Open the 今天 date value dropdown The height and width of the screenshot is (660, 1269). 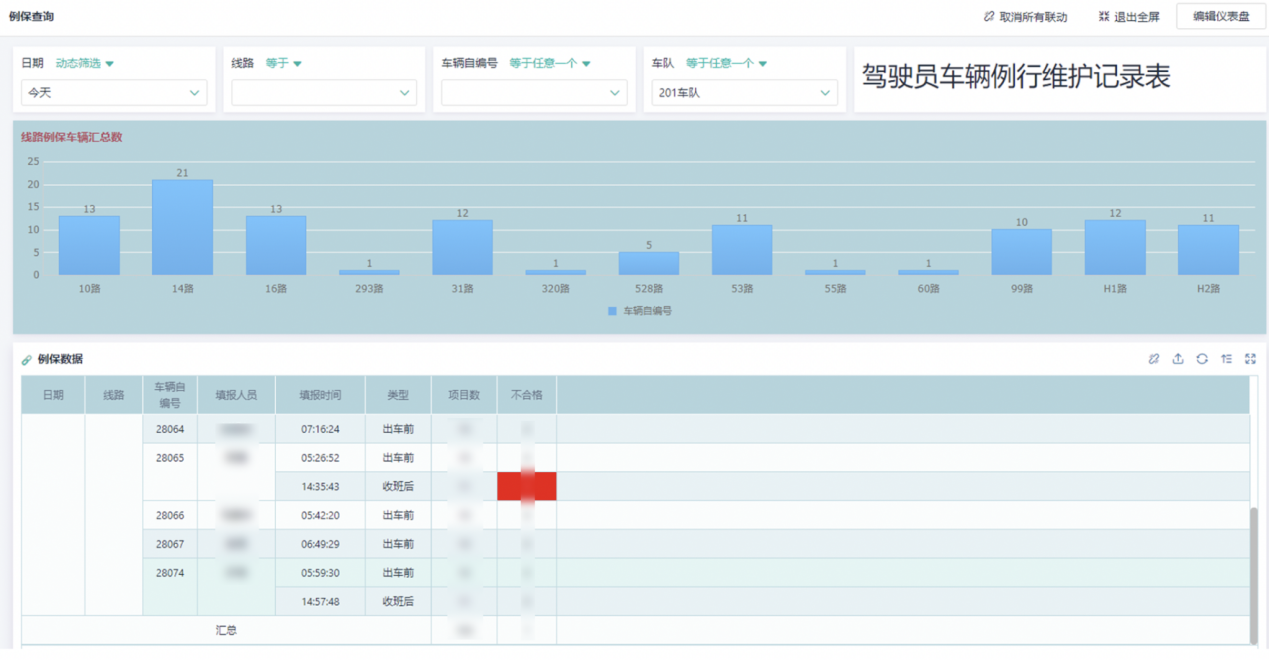(114, 93)
